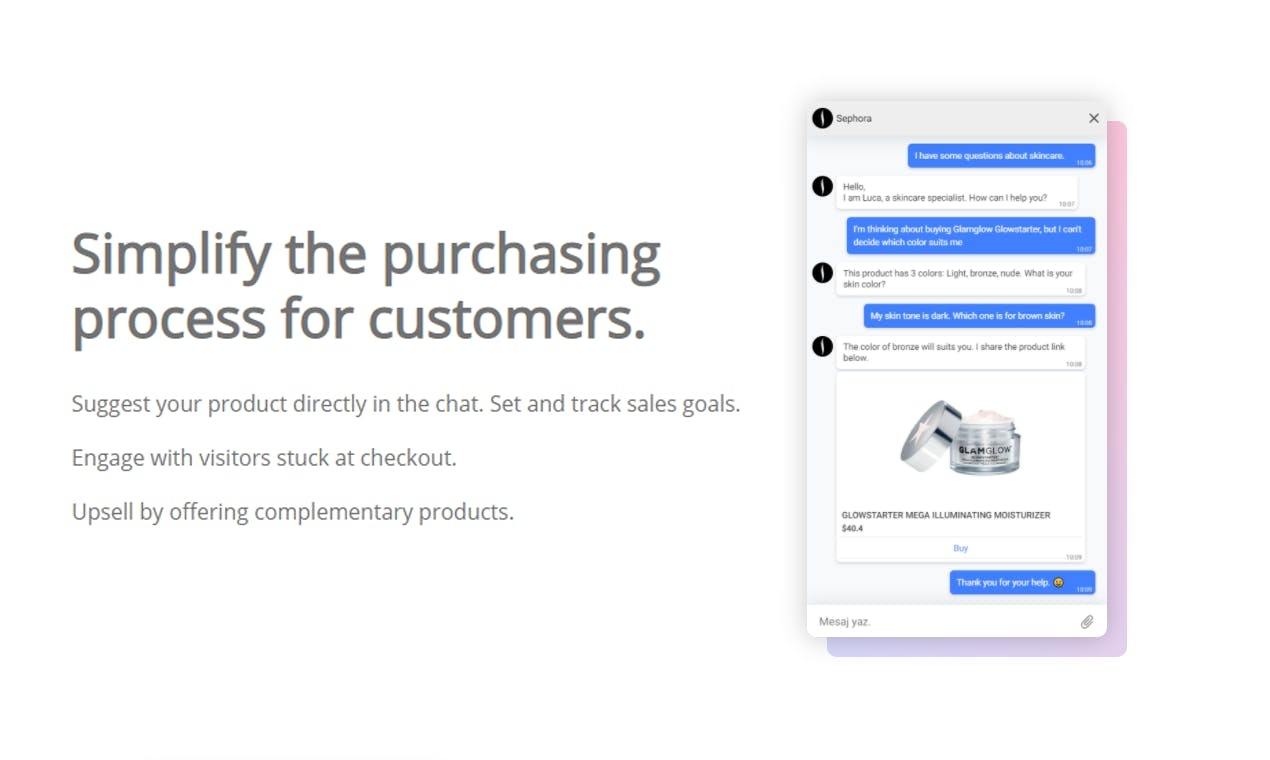Click agent avatar beside the Hello greeting

[822, 186]
